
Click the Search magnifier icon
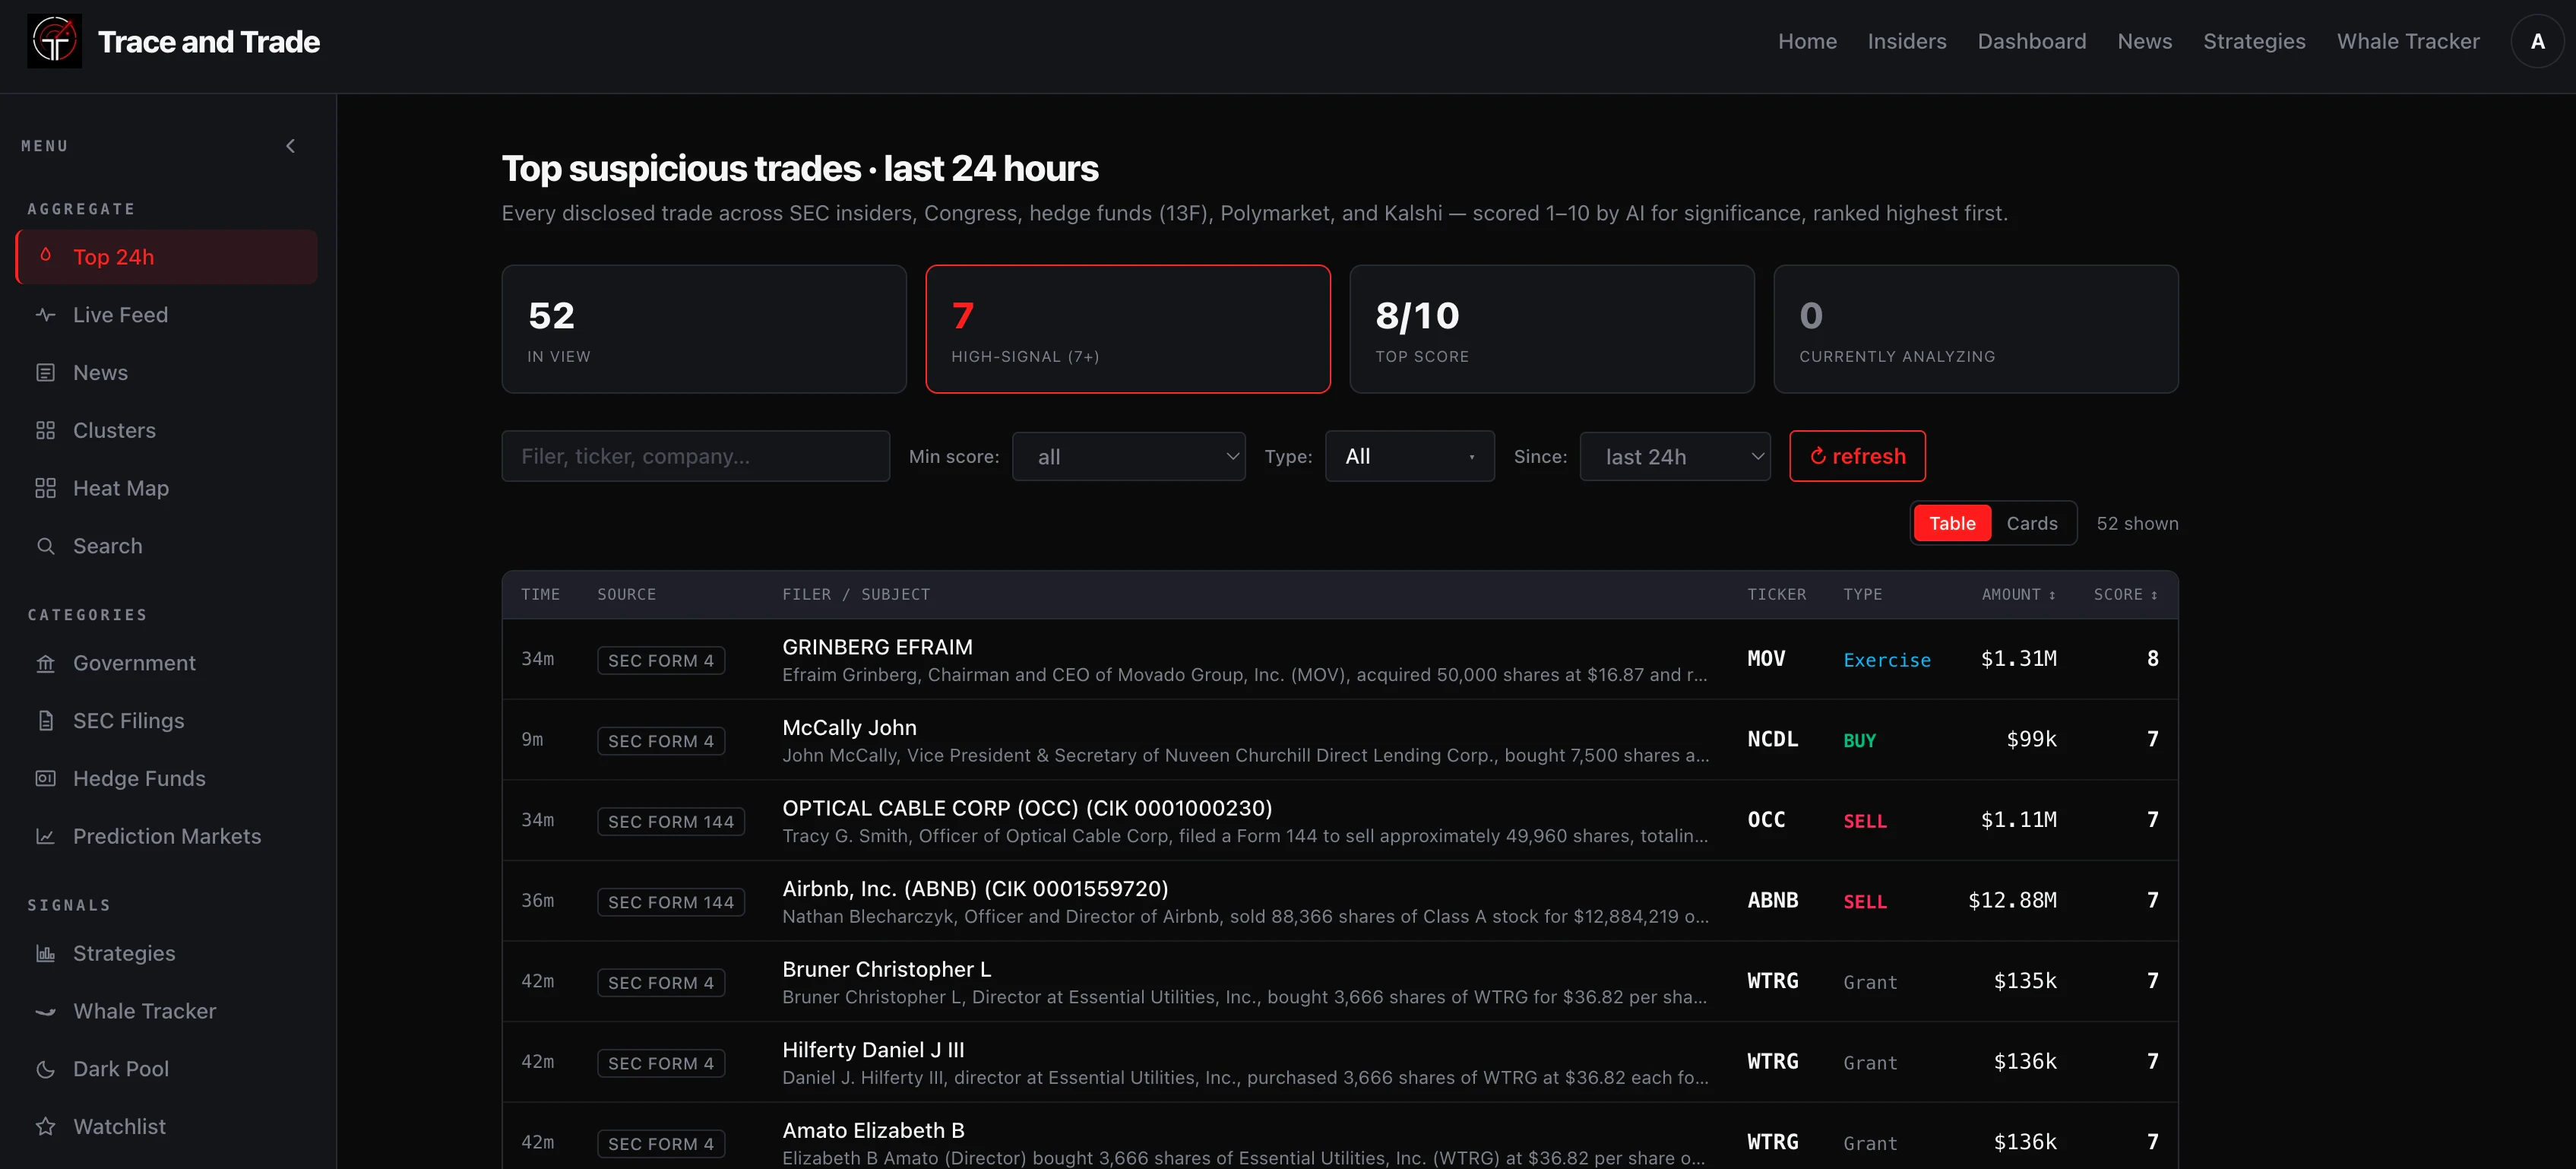coord(46,546)
